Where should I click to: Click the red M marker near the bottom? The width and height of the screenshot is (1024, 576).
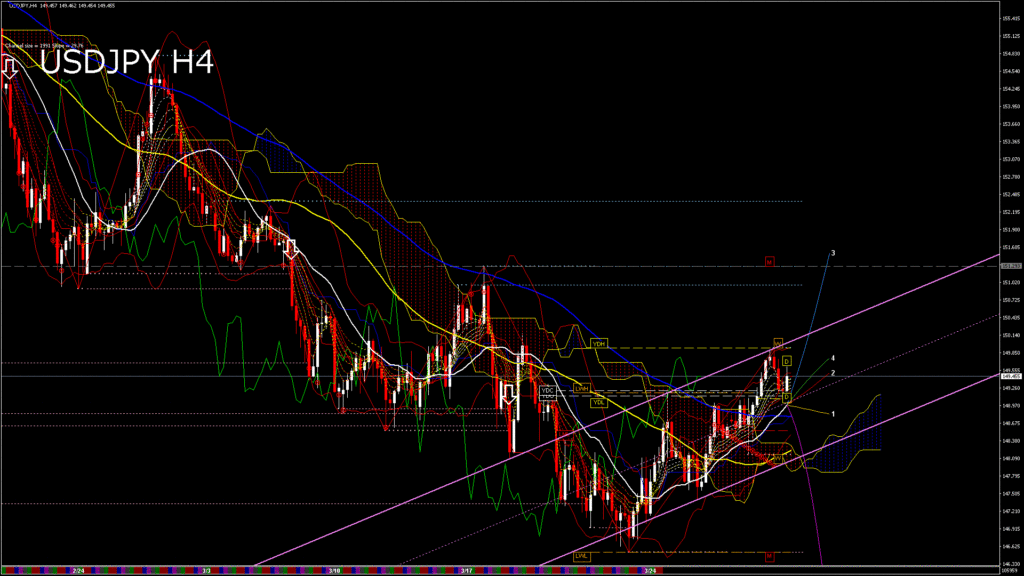(769, 554)
